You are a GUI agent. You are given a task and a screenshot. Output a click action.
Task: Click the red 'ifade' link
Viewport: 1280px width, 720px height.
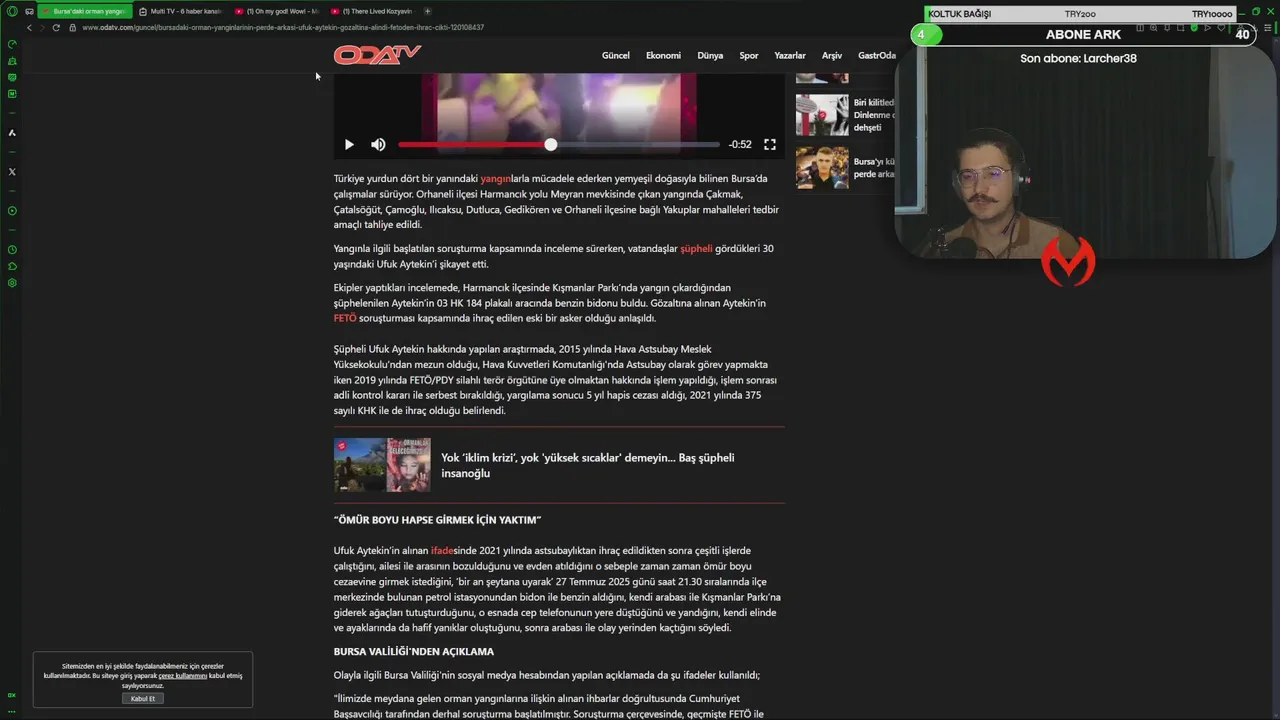(442, 551)
